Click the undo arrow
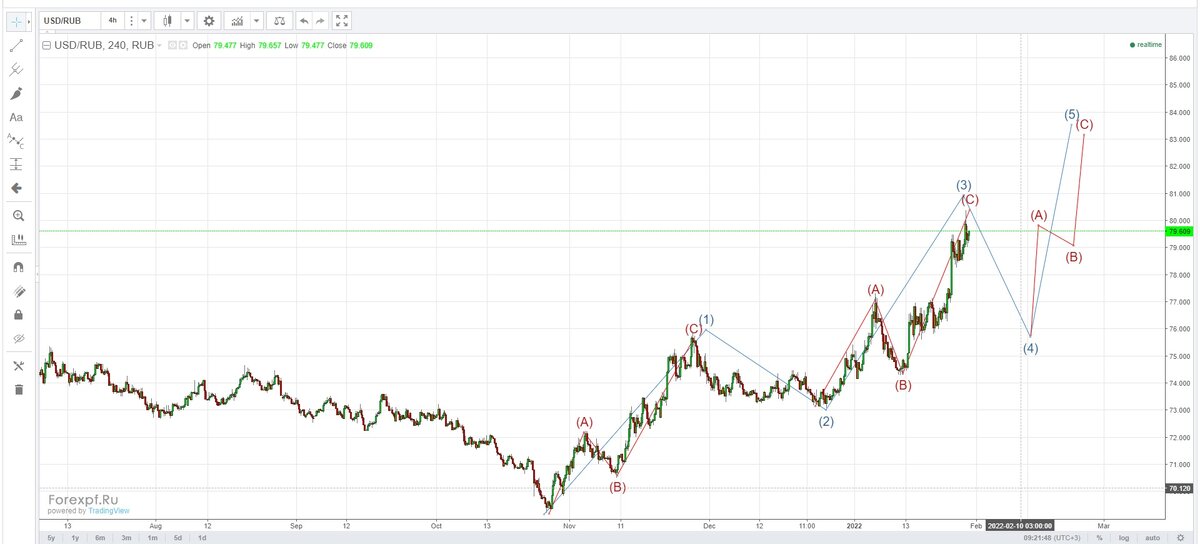This screenshot has width=1200, height=544. pos(303,20)
